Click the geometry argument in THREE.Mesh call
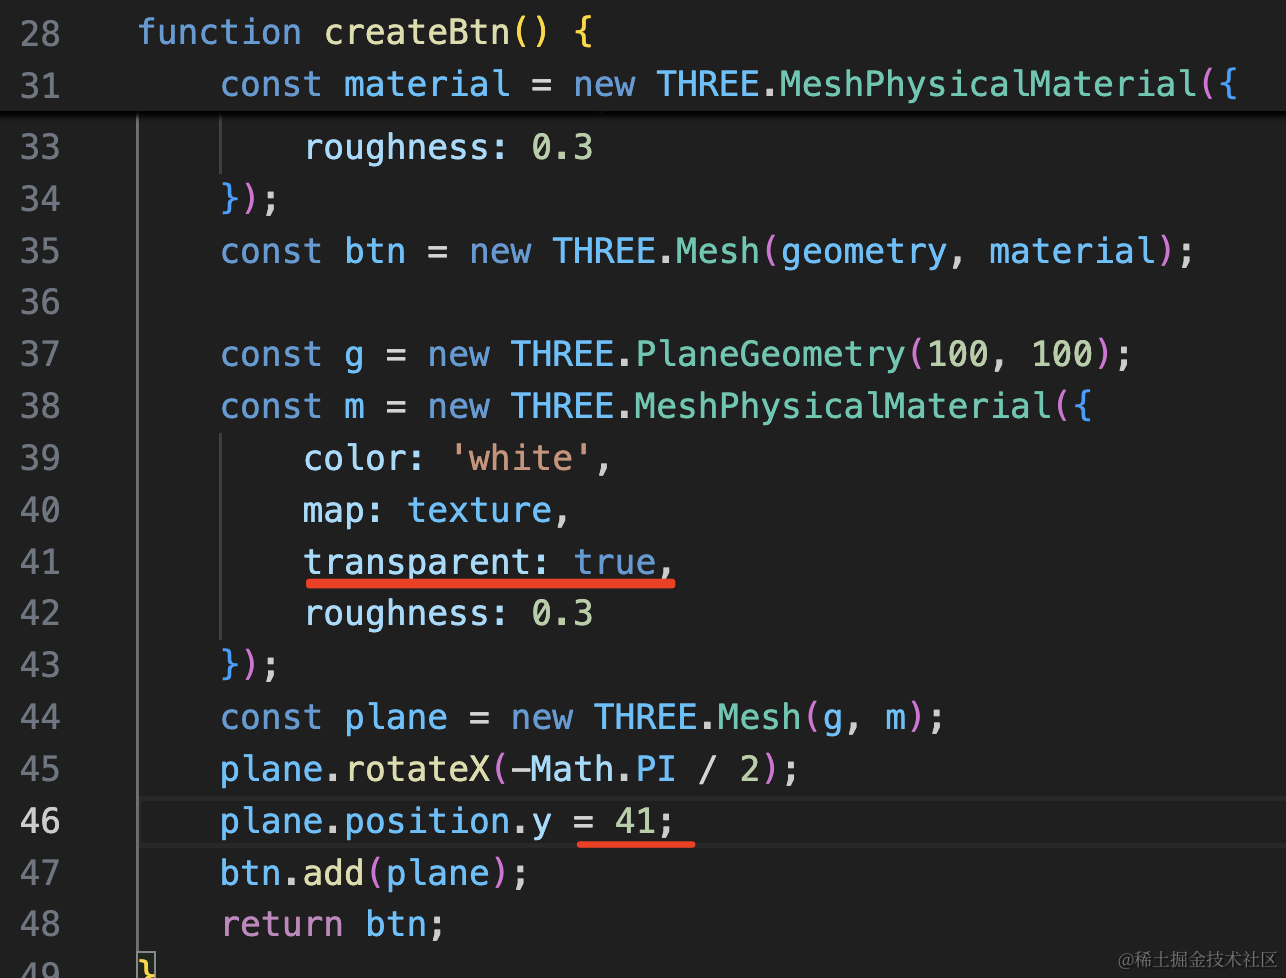Viewport: 1286px width, 978px height. point(864,251)
